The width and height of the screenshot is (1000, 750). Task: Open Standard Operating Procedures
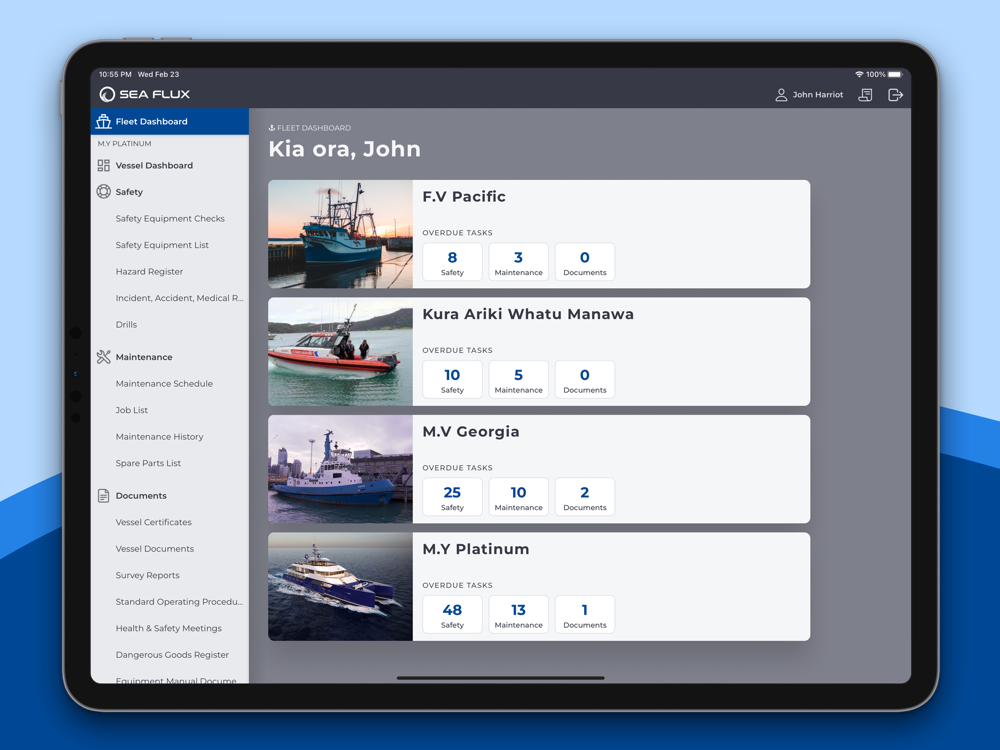click(x=179, y=601)
